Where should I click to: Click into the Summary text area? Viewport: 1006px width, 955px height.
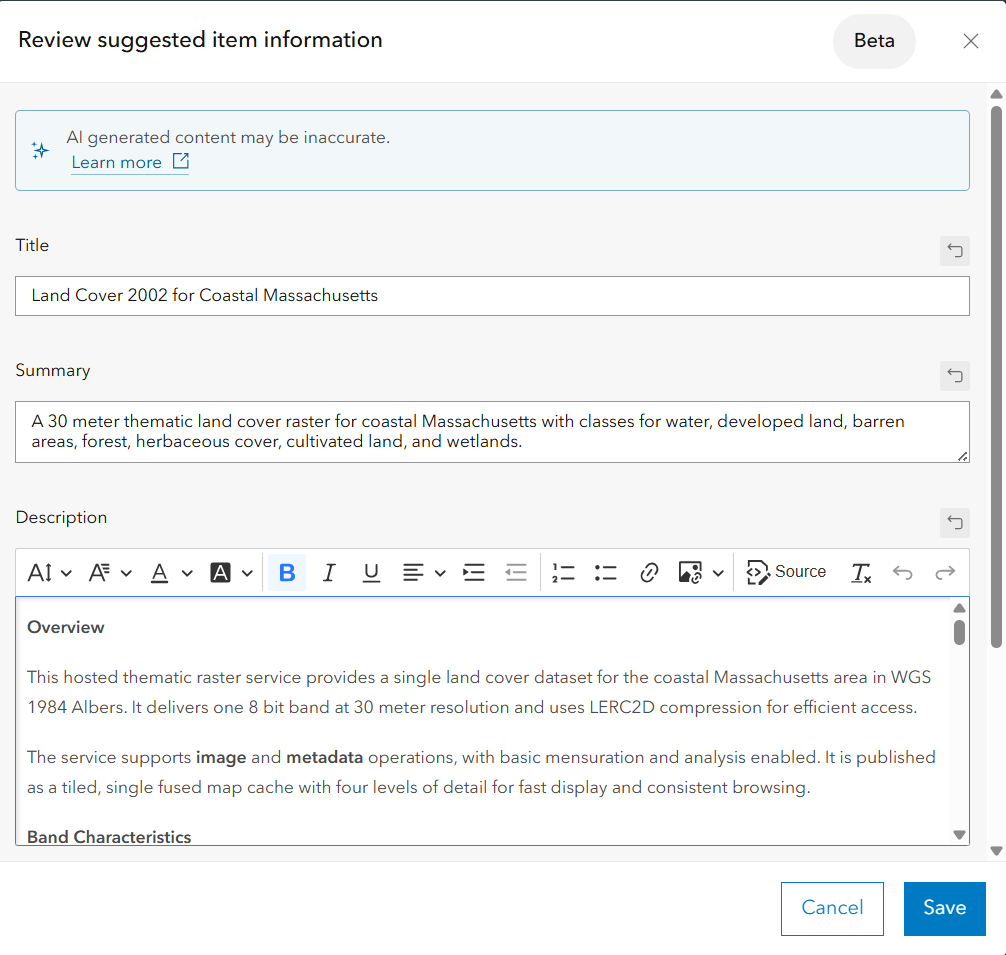[x=492, y=432]
